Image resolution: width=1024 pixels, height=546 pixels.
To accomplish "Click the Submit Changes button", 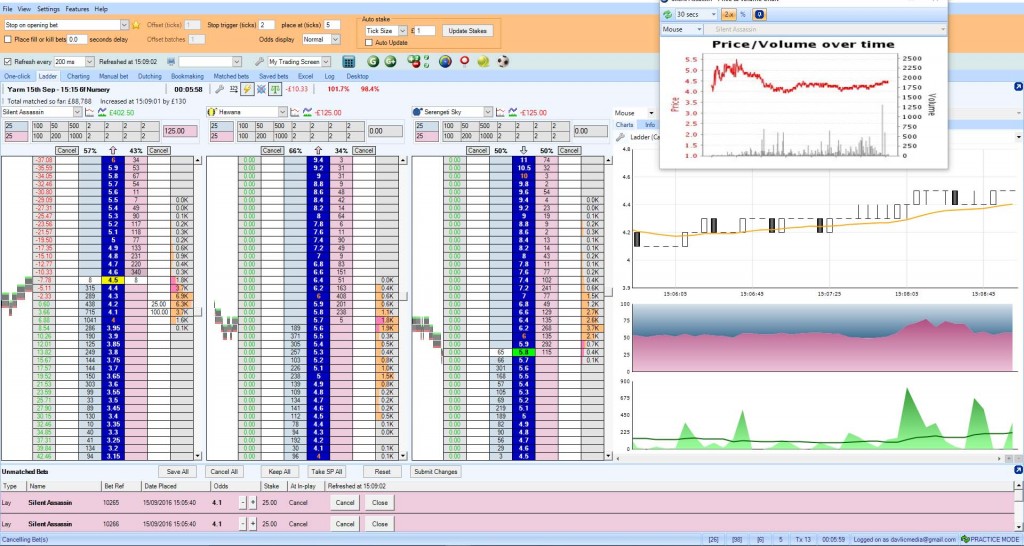I will [436, 472].
